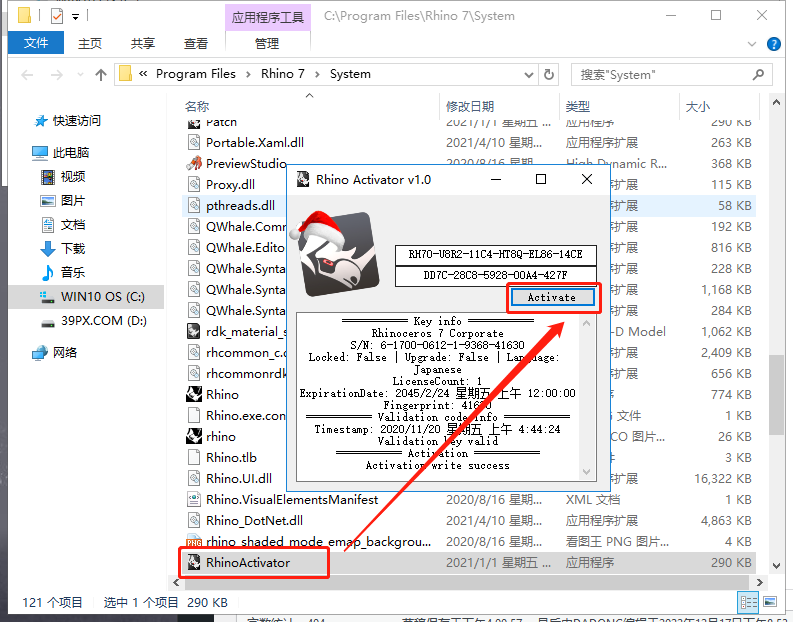
Task: Click the validation code field DD7C-28C8
Action: coord(496,276)
